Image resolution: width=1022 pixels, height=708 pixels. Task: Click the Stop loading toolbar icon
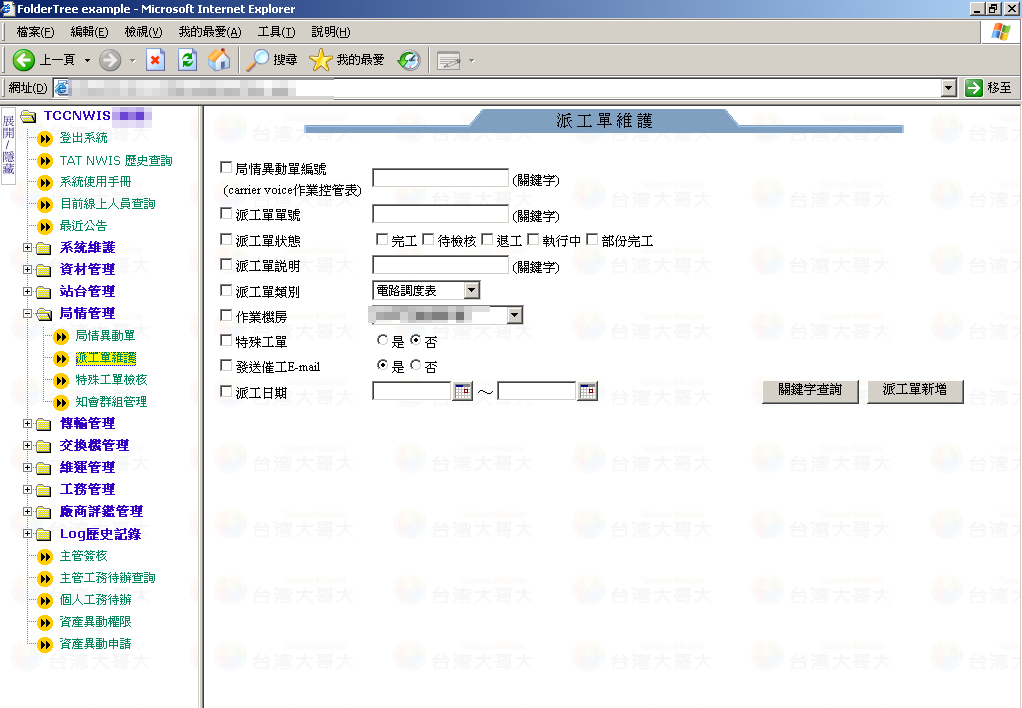point(155,60)
